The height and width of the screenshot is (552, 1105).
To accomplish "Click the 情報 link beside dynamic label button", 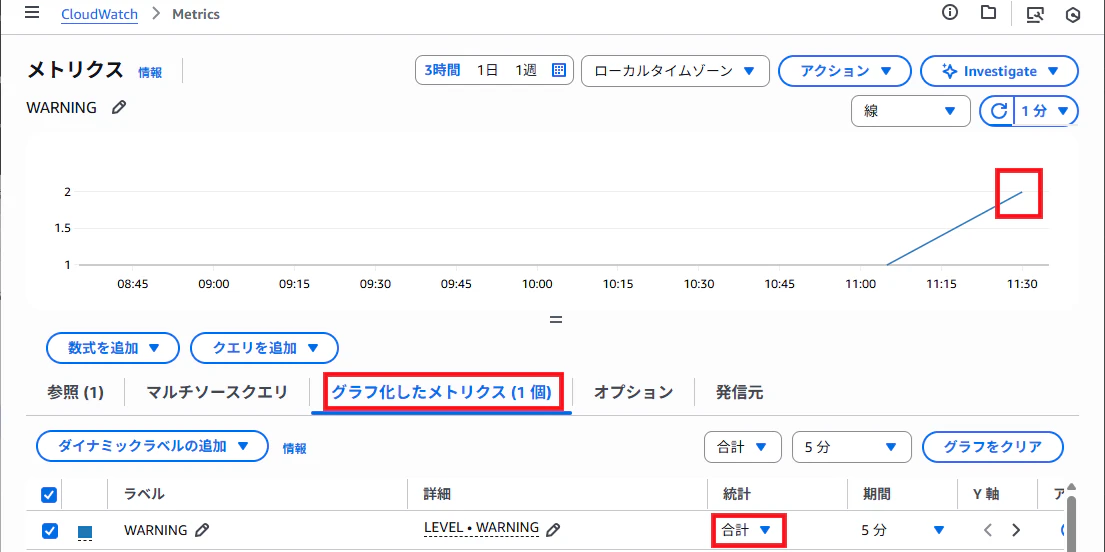I will (x=295, y=448).
